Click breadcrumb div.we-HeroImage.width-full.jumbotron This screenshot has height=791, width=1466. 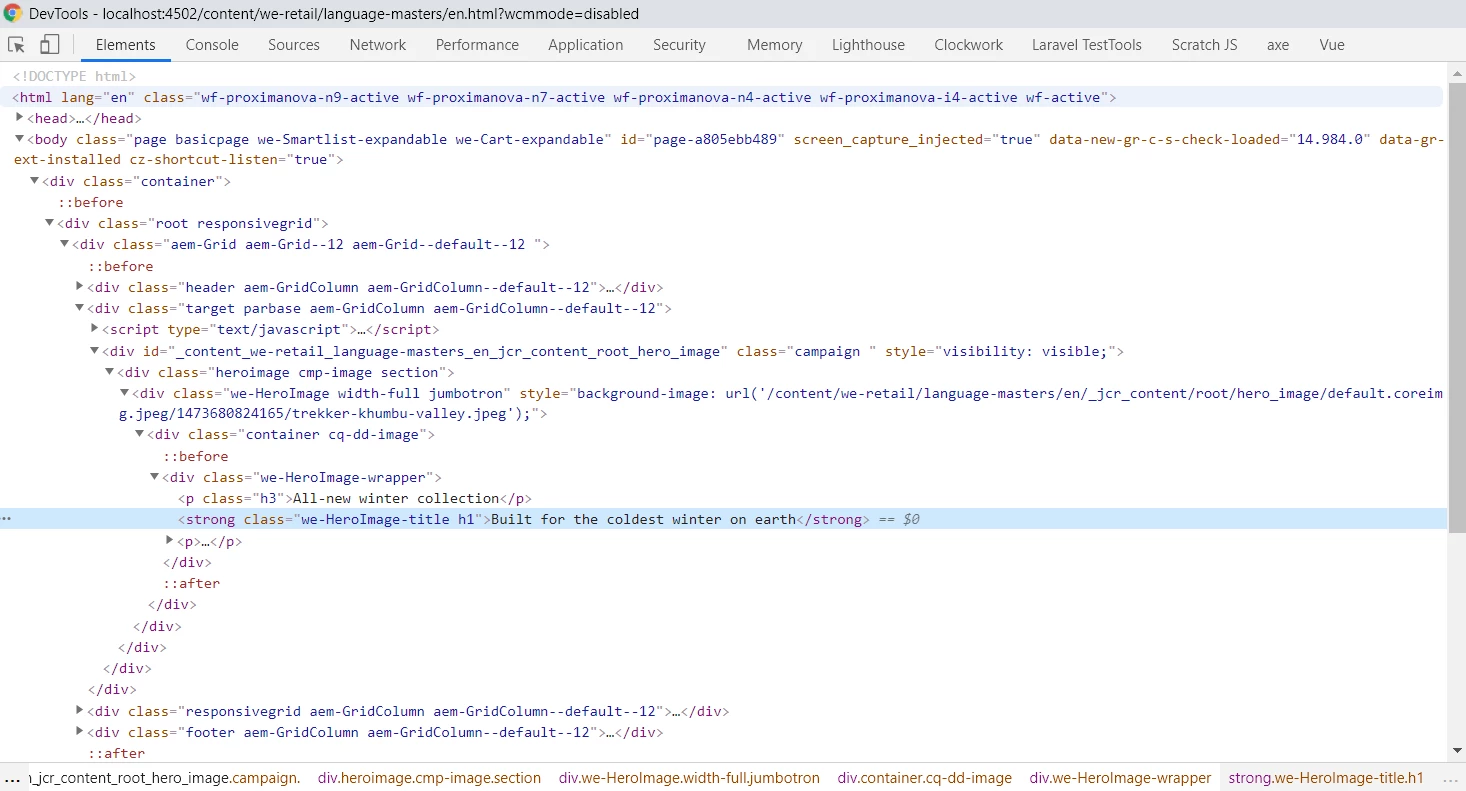pyautogui.click(x=689, y=778)
